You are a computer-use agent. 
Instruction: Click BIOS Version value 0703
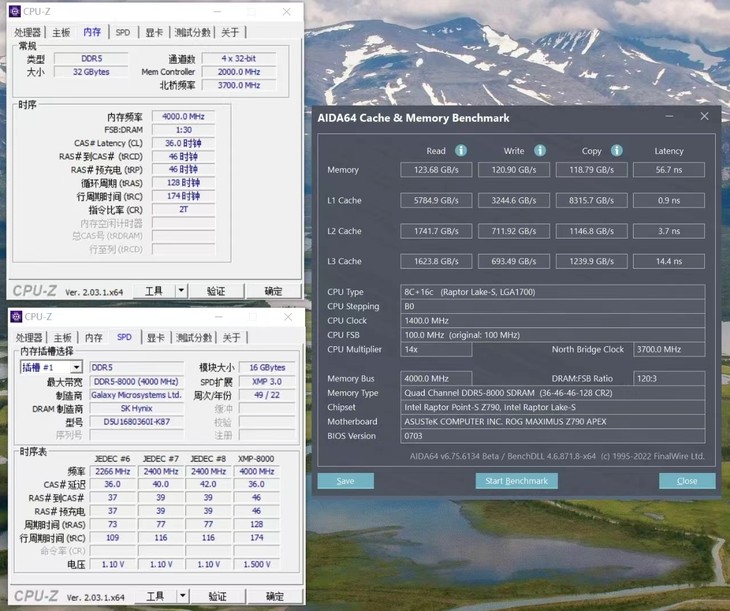553,436
